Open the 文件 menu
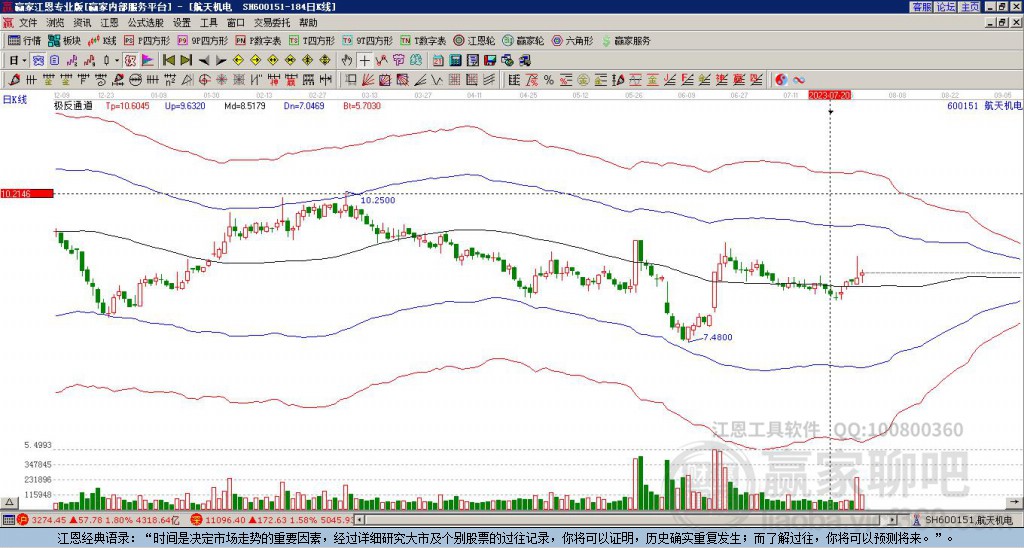This screenshot has width=1024, height=548. point(28,23)
